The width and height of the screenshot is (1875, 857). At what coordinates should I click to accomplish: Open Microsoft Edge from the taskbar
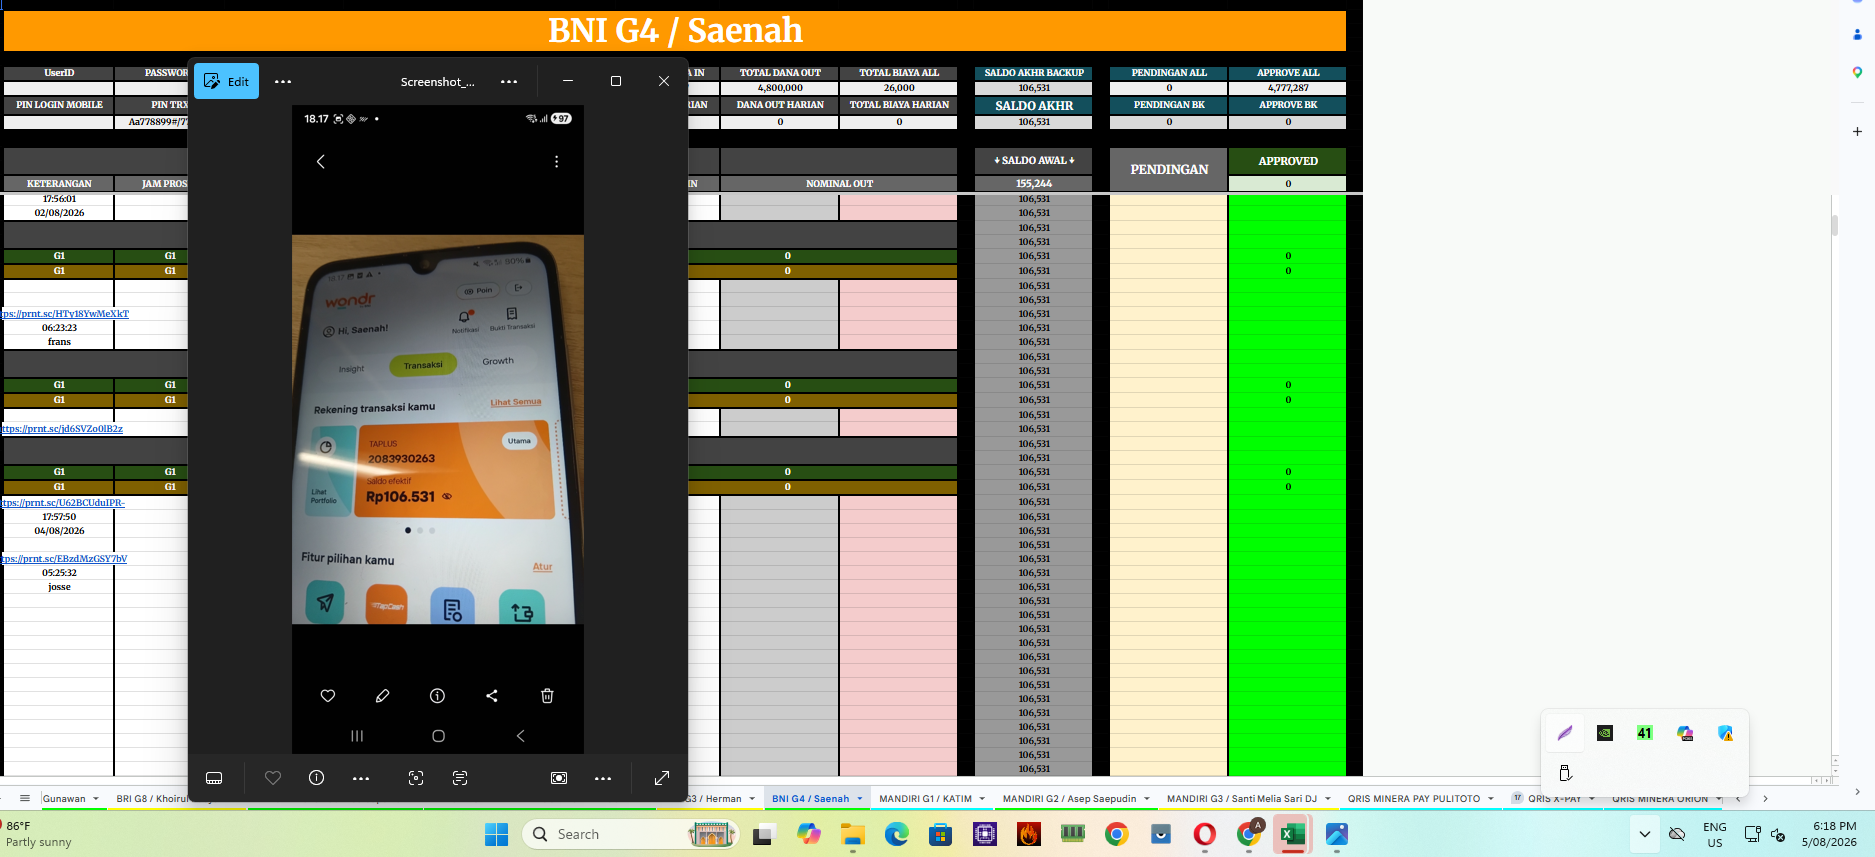pyautogui.click(x=897, y=834)
